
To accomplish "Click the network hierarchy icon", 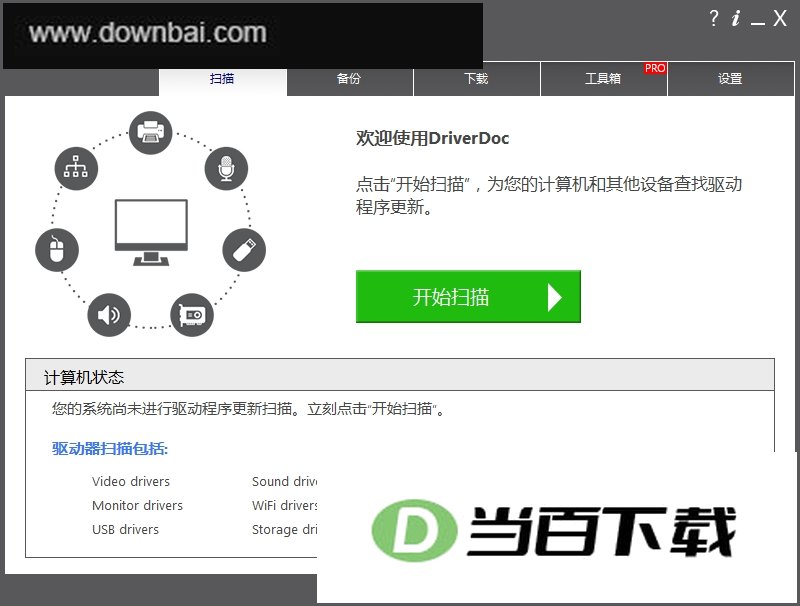I will (76, 168).
